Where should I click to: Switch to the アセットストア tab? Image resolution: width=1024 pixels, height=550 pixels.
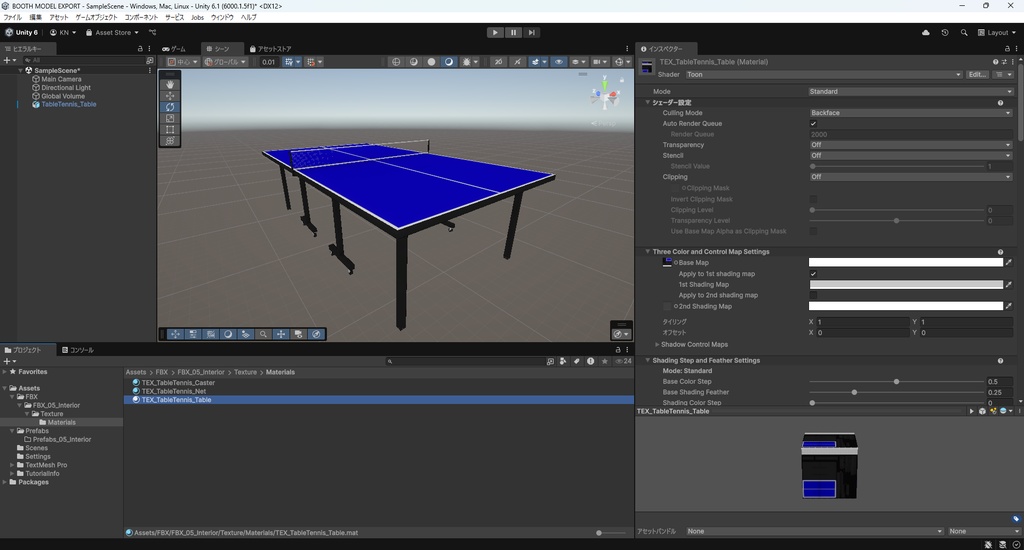tap(270, 48)
